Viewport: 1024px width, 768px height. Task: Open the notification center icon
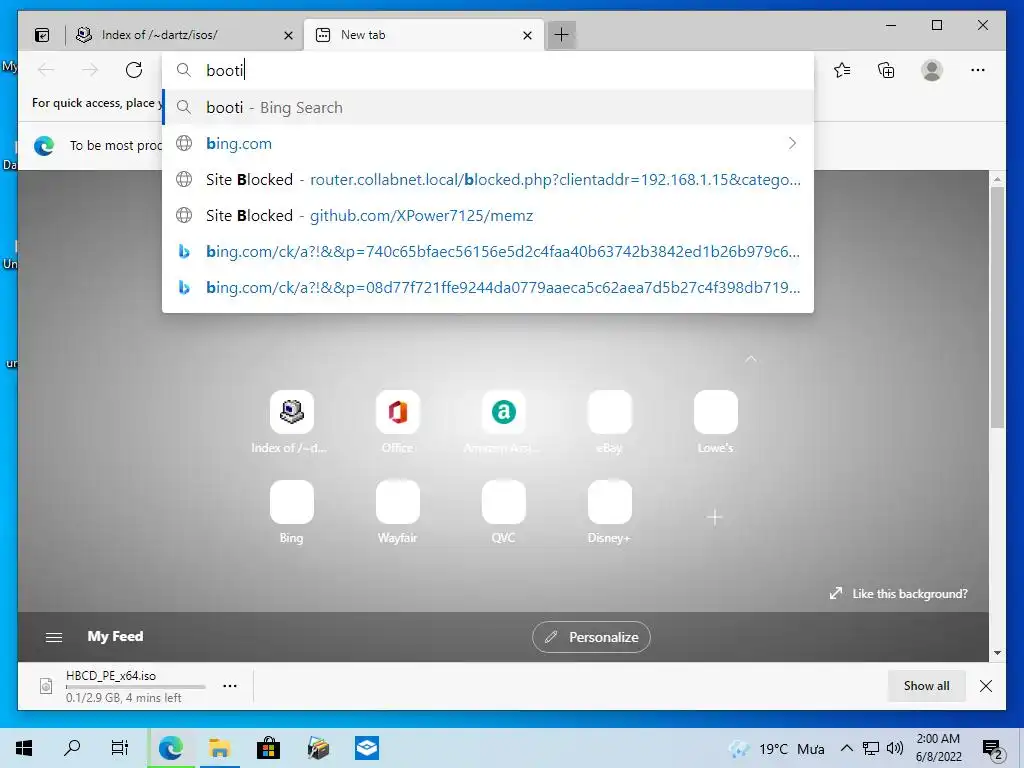992,749
